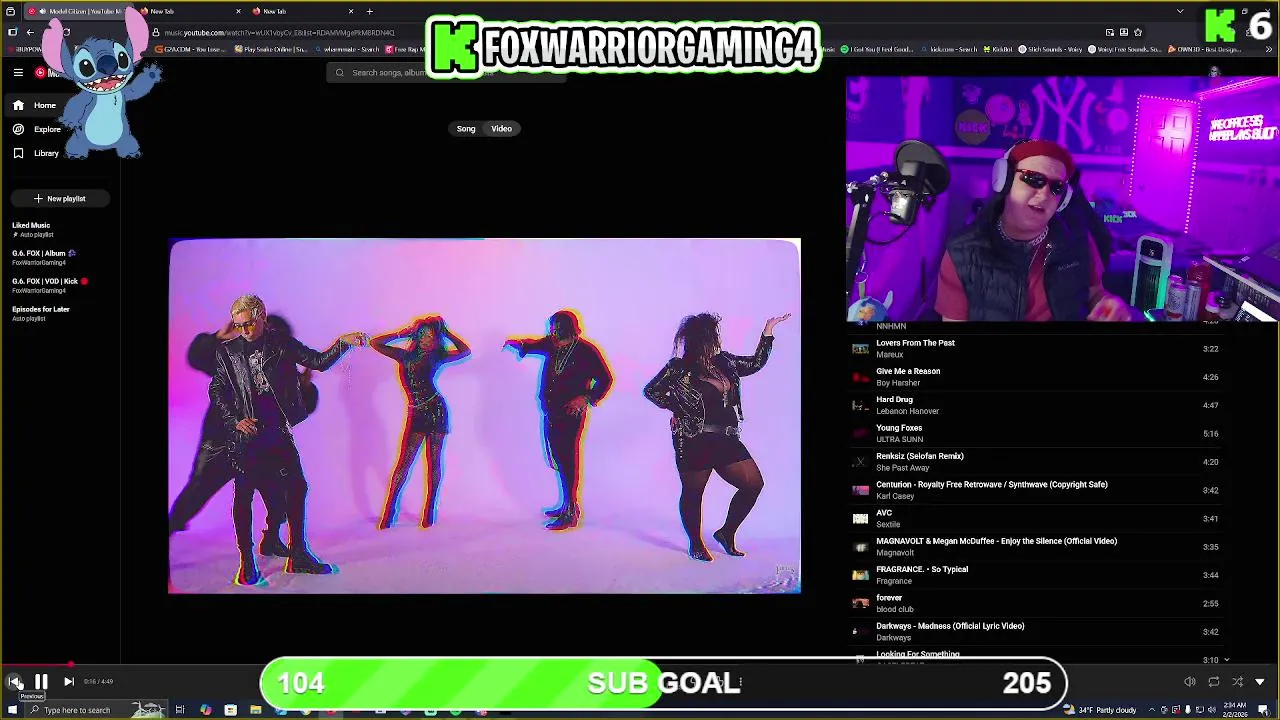Go to previous track in the player
Viewport: 1280px width, 720px height.
tap(15, 682)
